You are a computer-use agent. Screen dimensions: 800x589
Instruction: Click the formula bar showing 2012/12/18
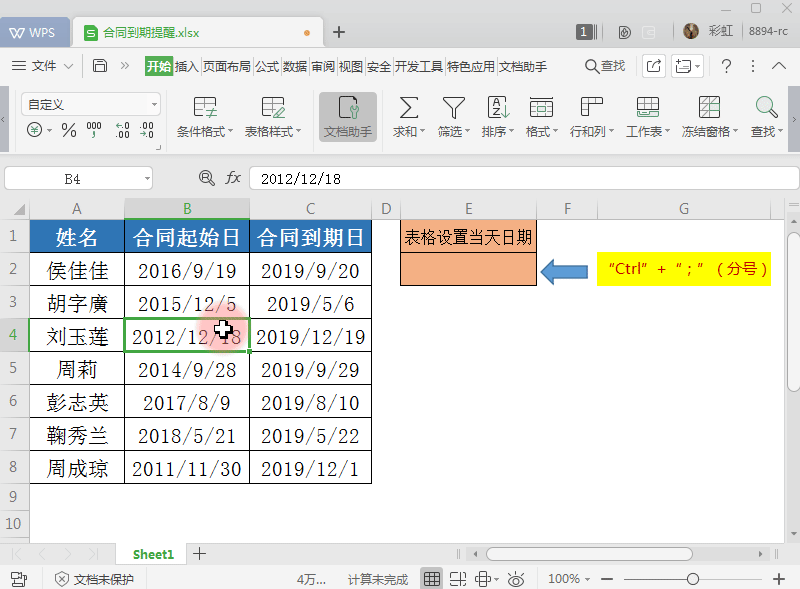pyautogui.click(x=523, y=179)
